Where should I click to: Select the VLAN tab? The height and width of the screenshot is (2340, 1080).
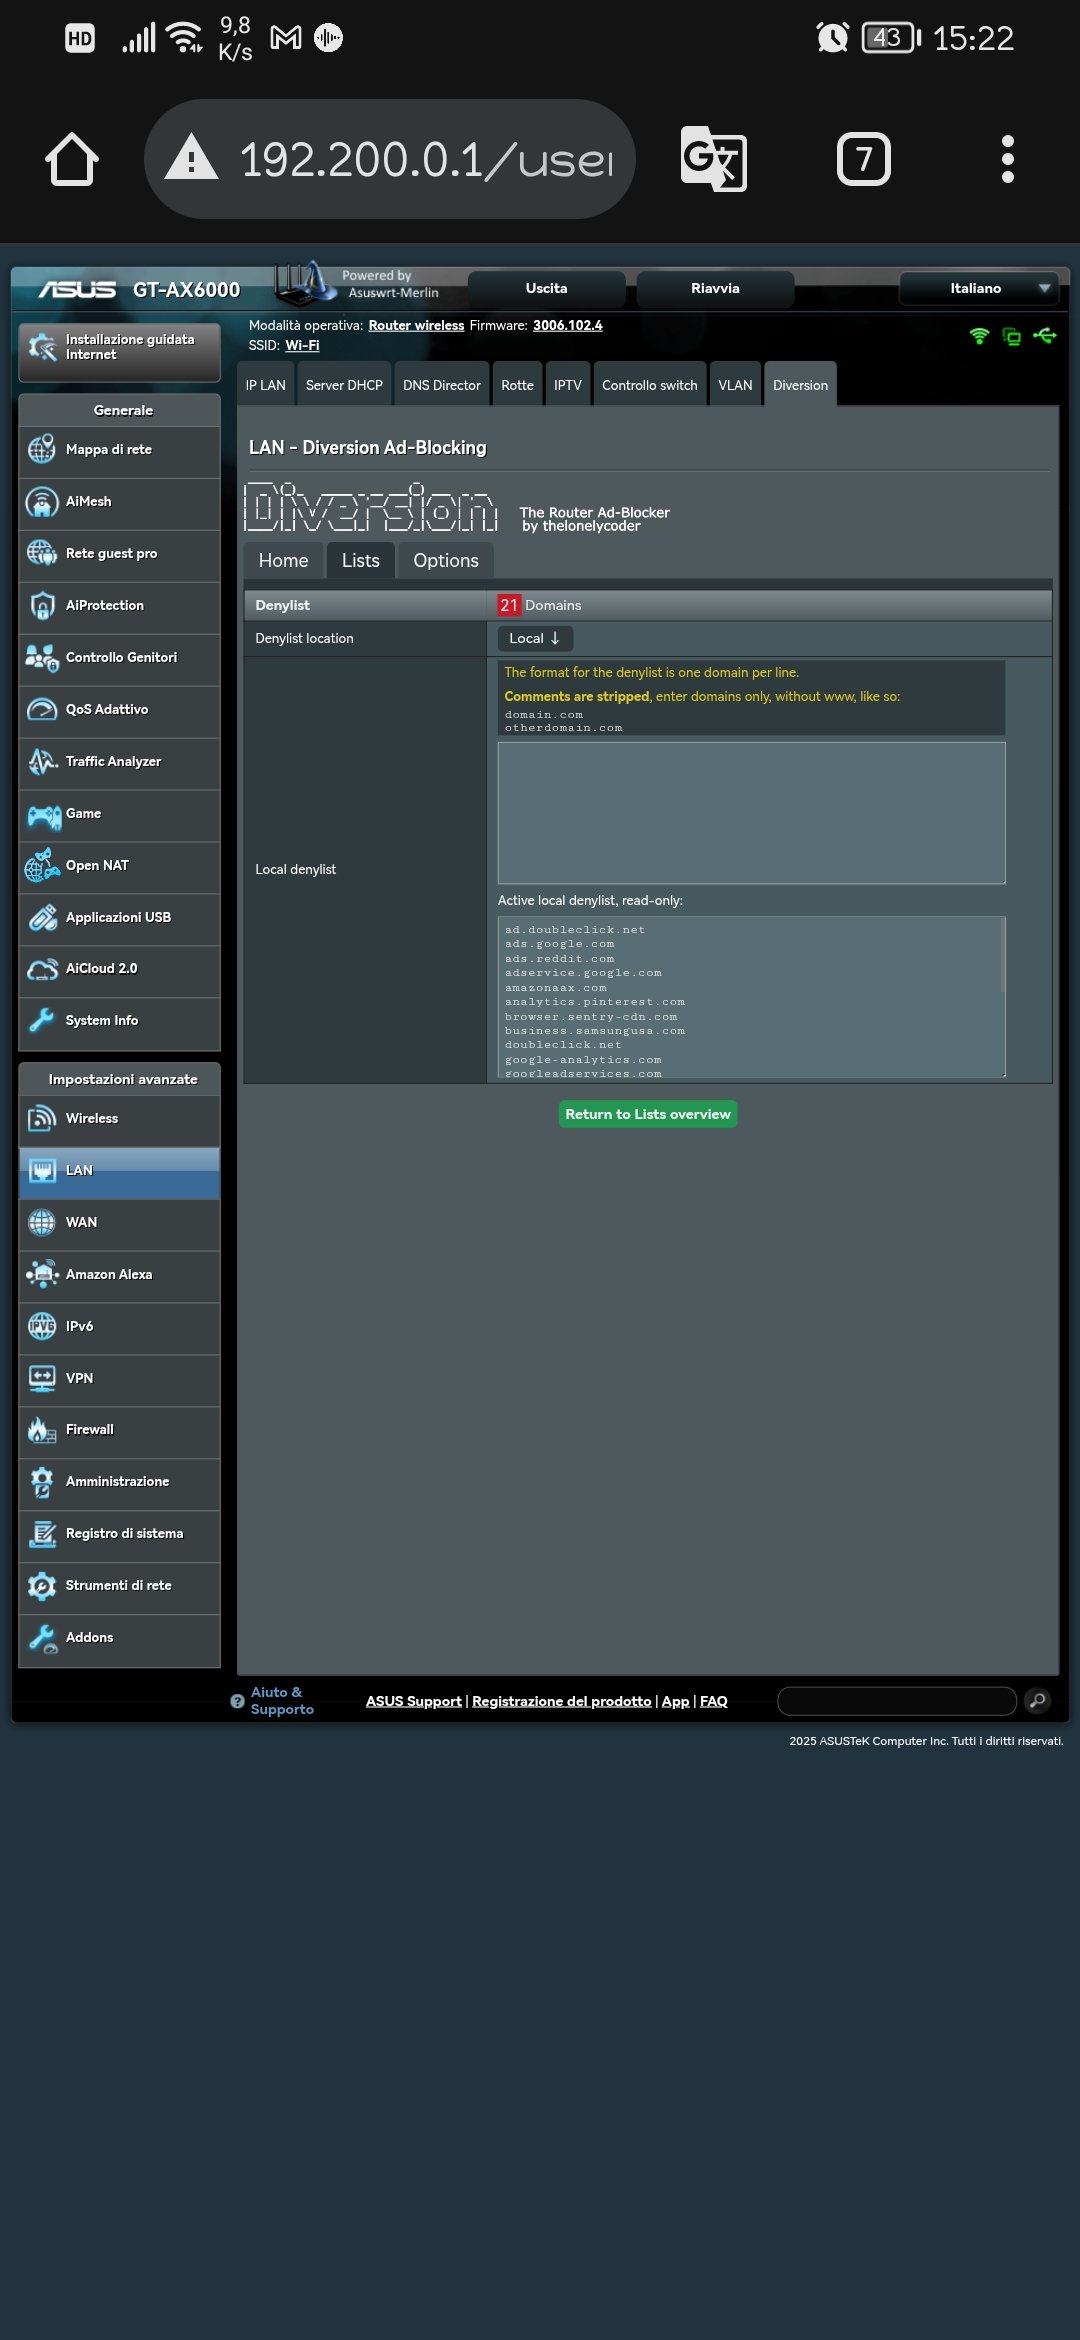(x=735, y=385)
